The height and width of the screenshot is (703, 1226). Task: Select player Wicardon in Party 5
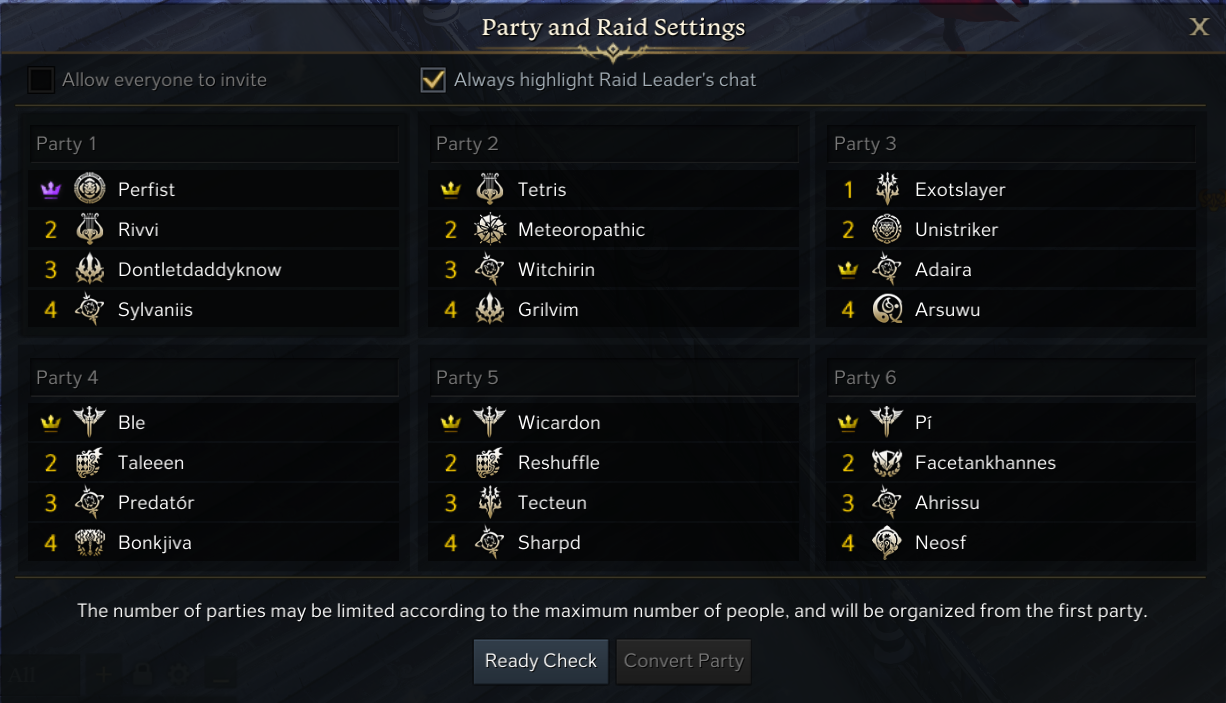coord(559,423)
